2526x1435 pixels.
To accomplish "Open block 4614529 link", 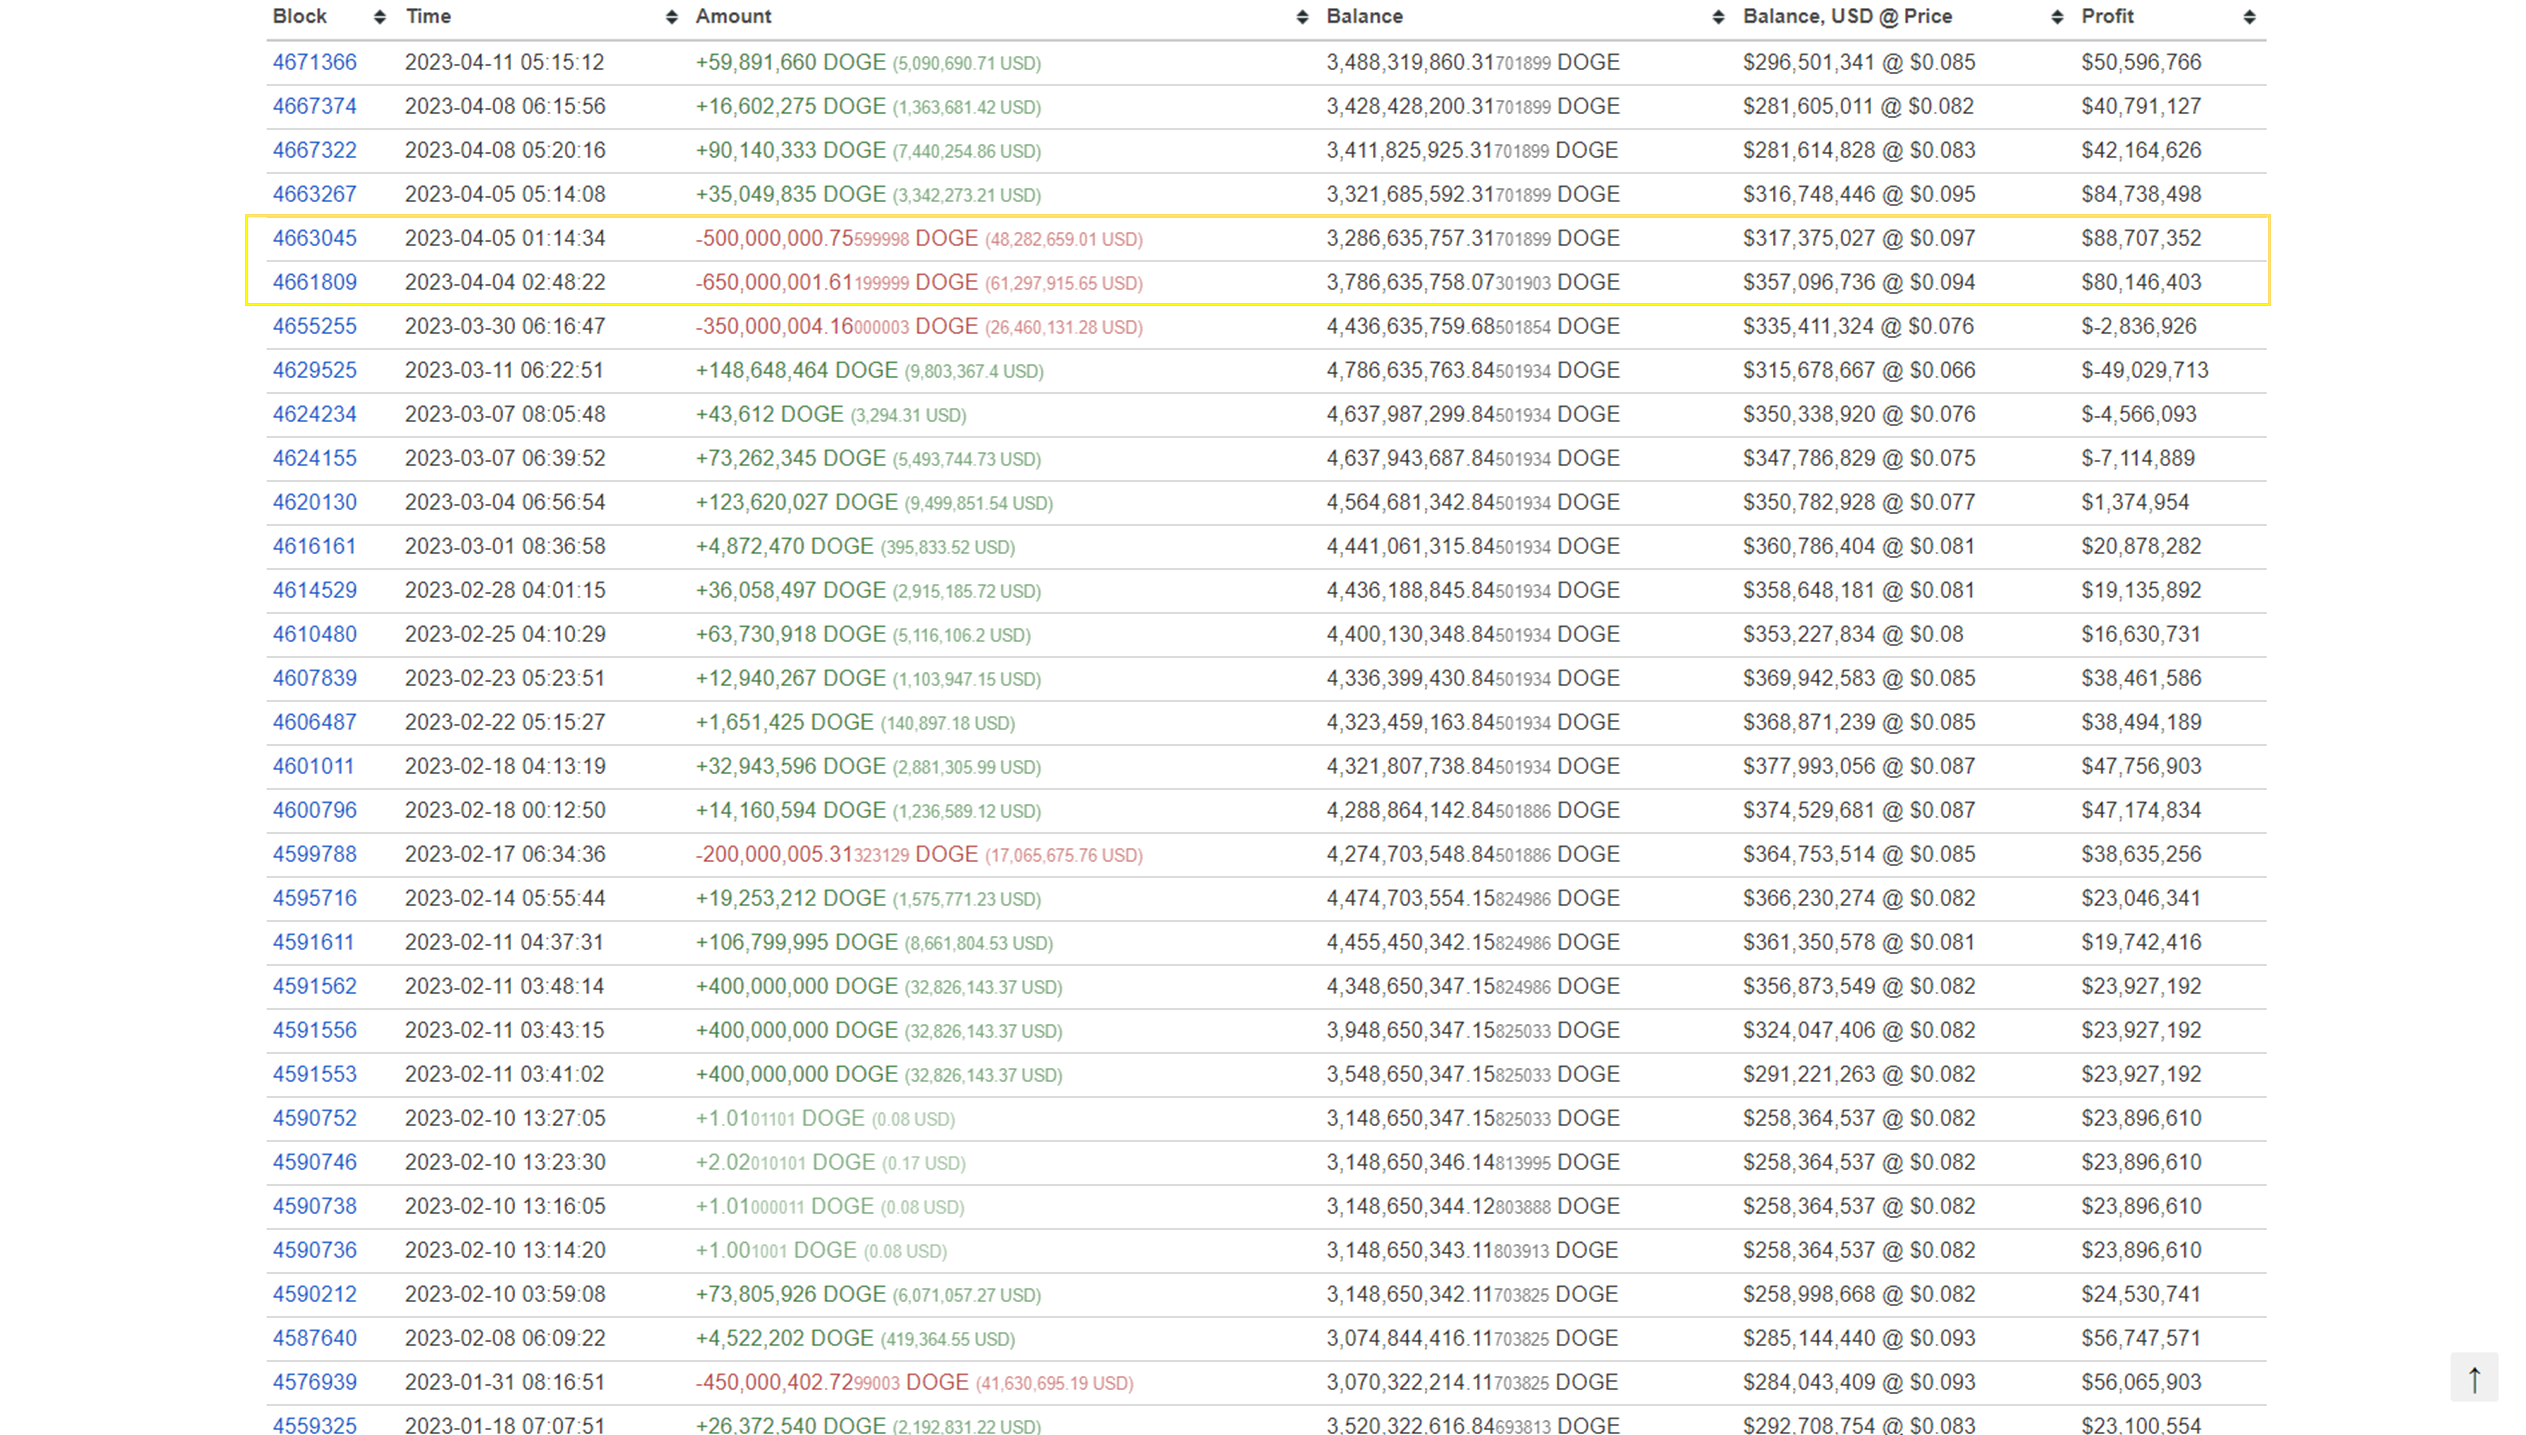I will (314, 590).
